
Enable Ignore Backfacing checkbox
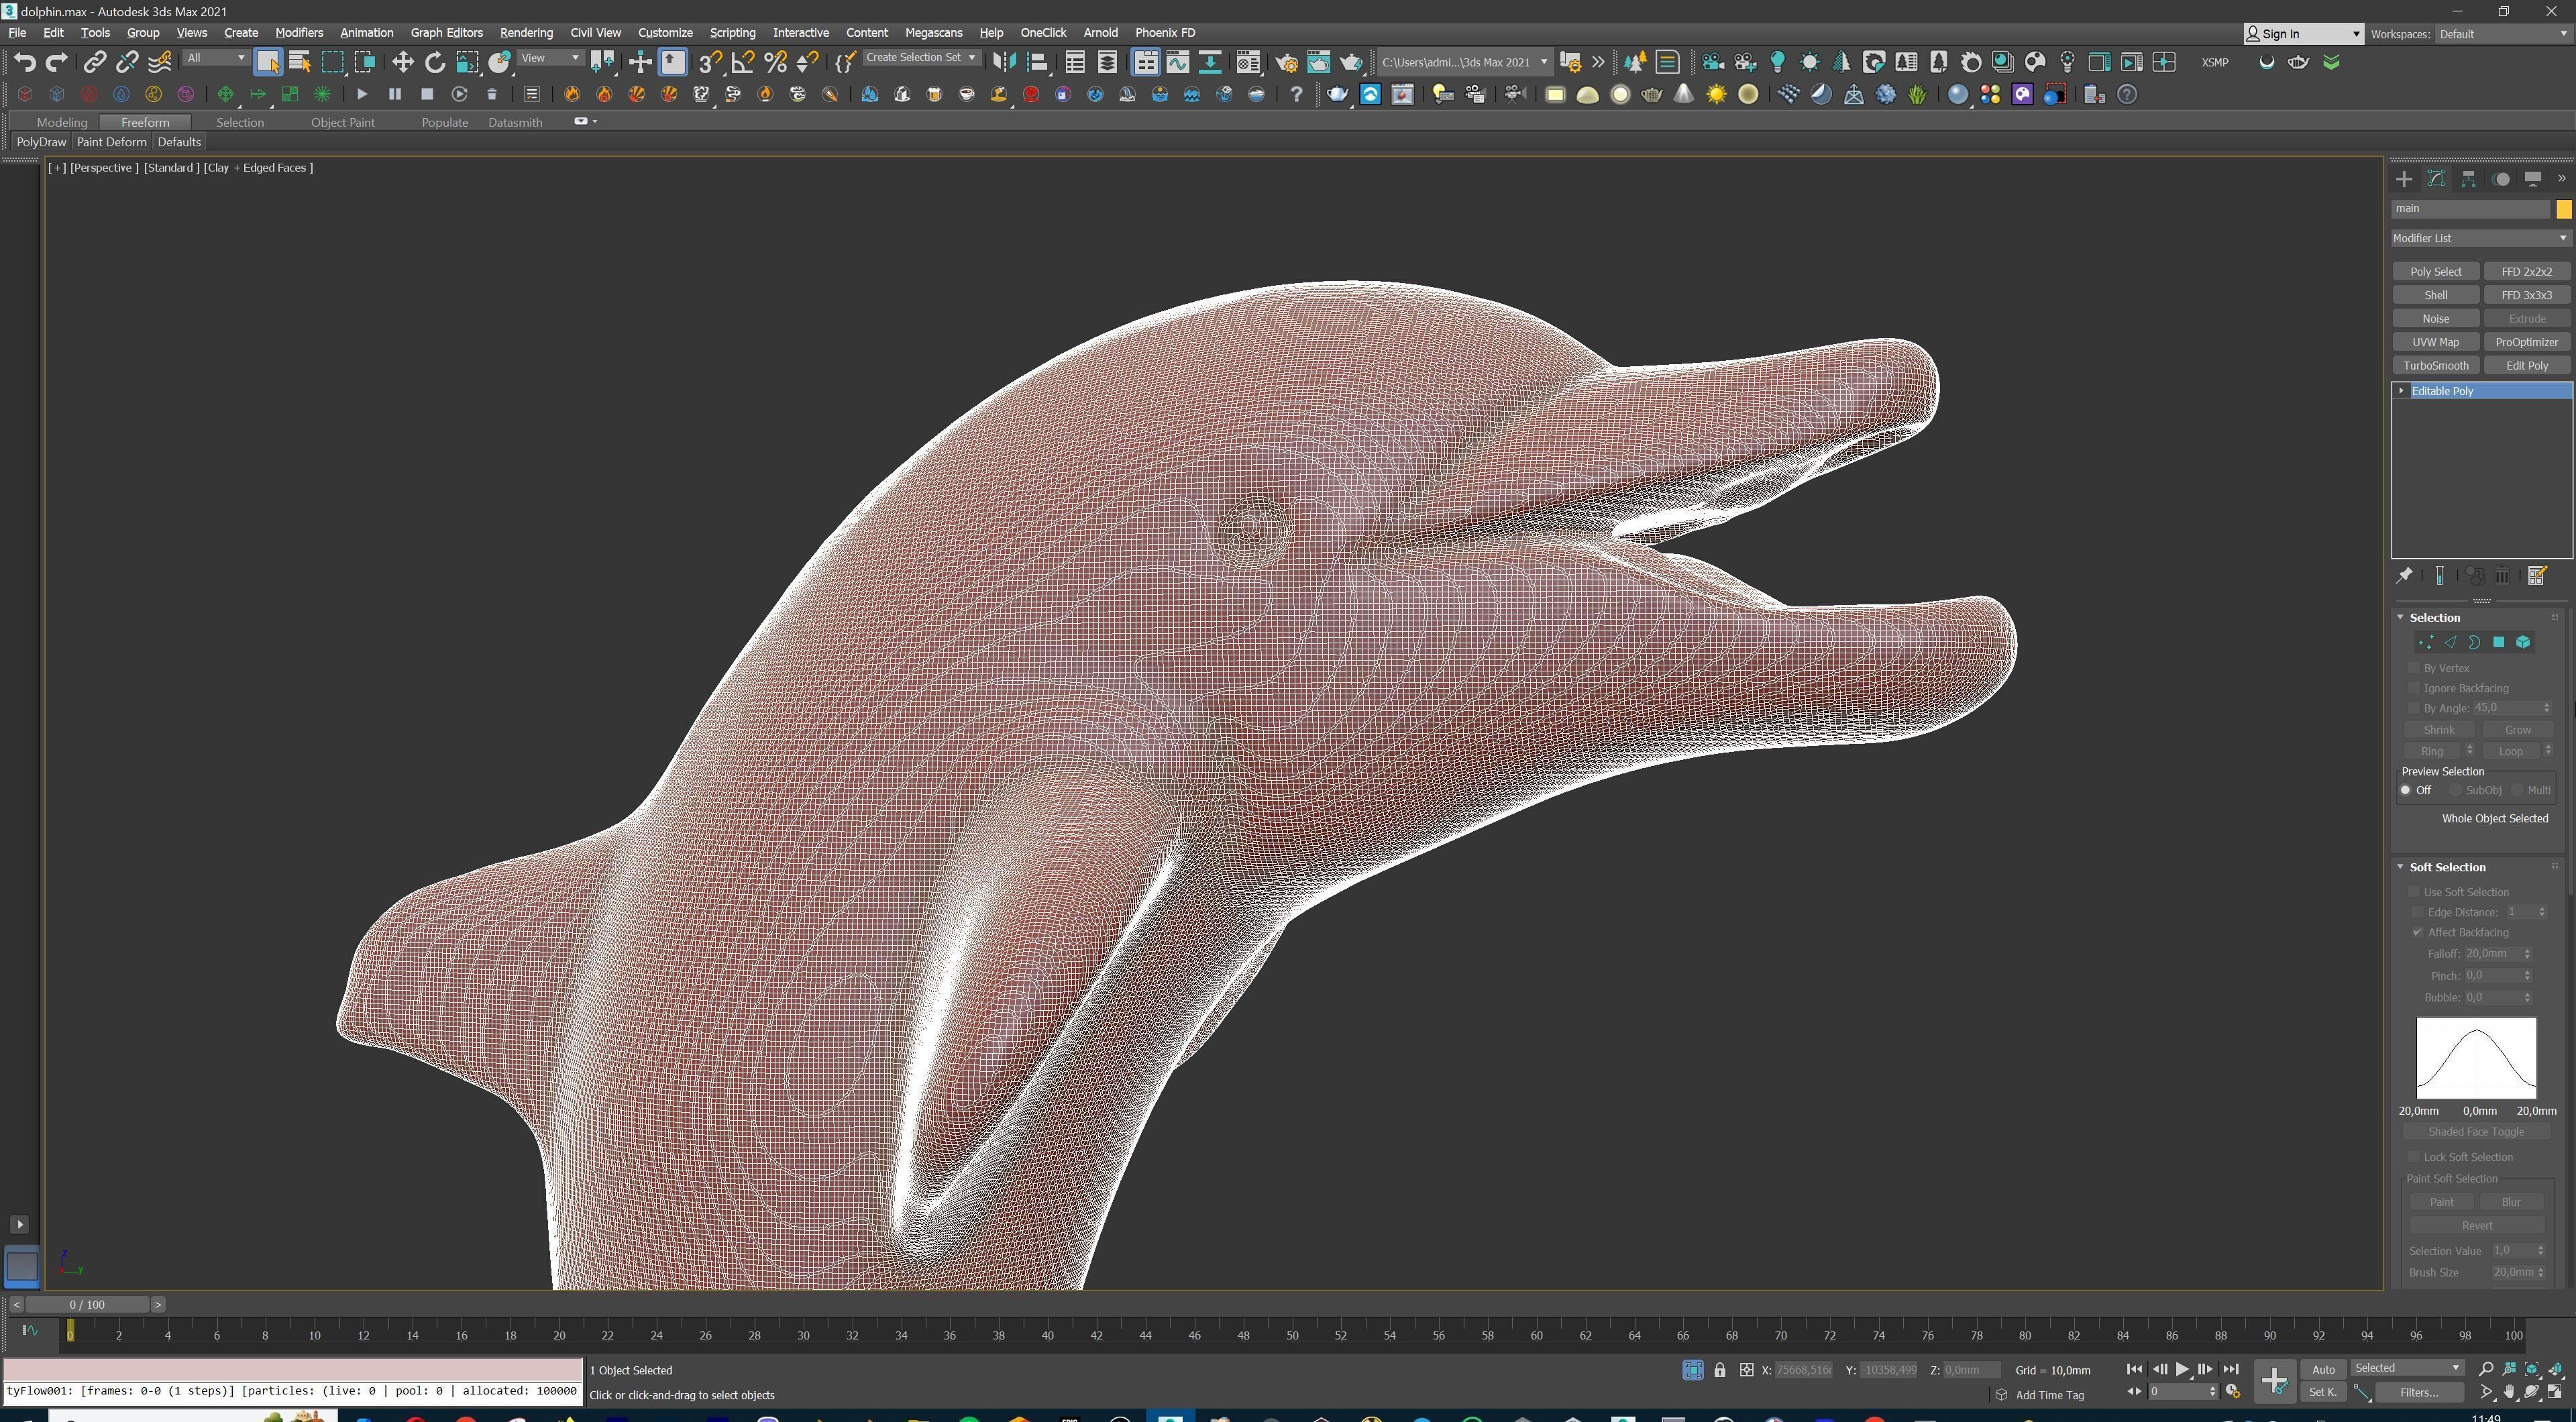2413,687
